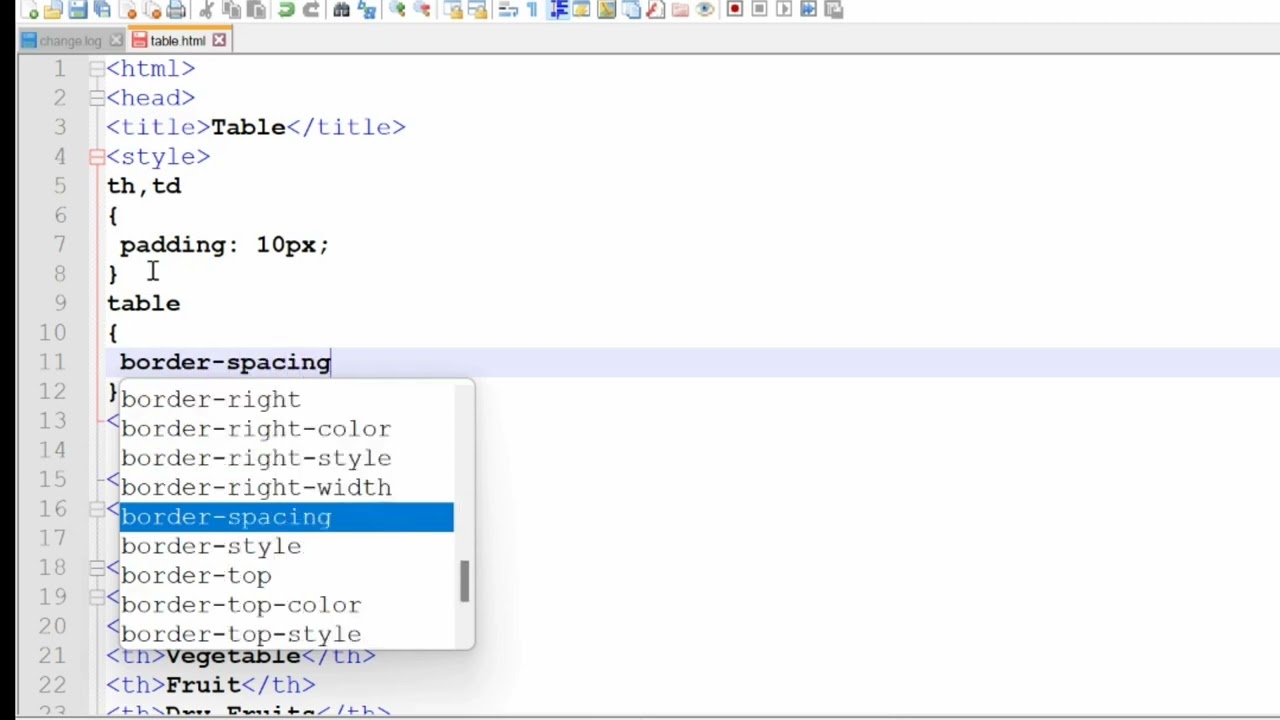Screen dimensions: 1280x720
Task: Click line number 7 in the margin
Action: click(60, 245)
